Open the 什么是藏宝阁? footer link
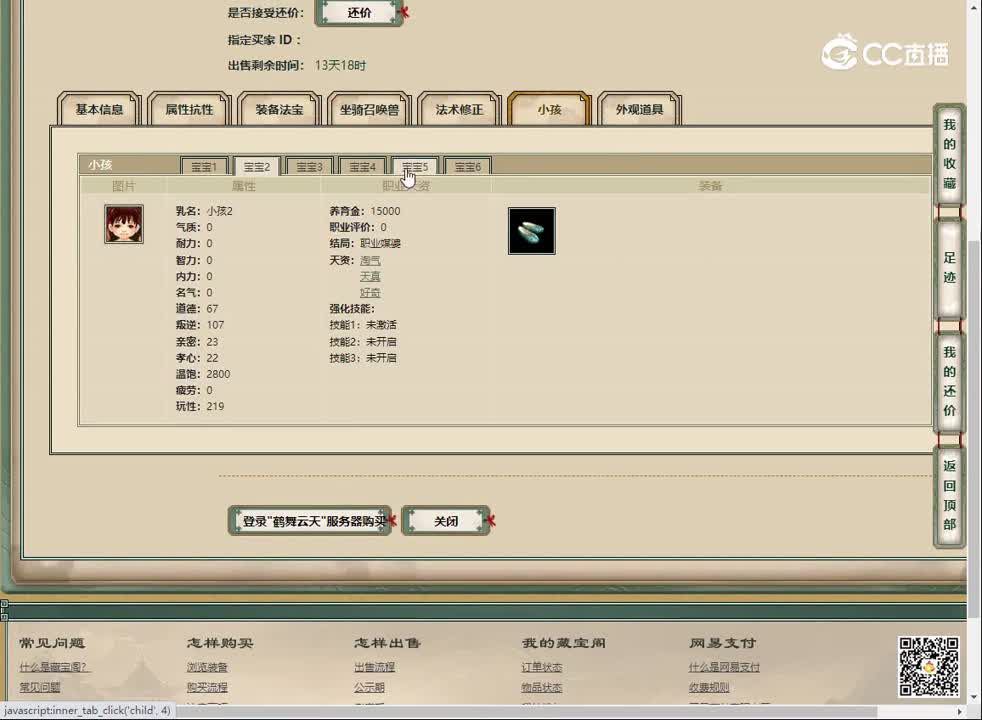Image resolution: width=982 pixels, height=720 pixels. pos(55,667)
